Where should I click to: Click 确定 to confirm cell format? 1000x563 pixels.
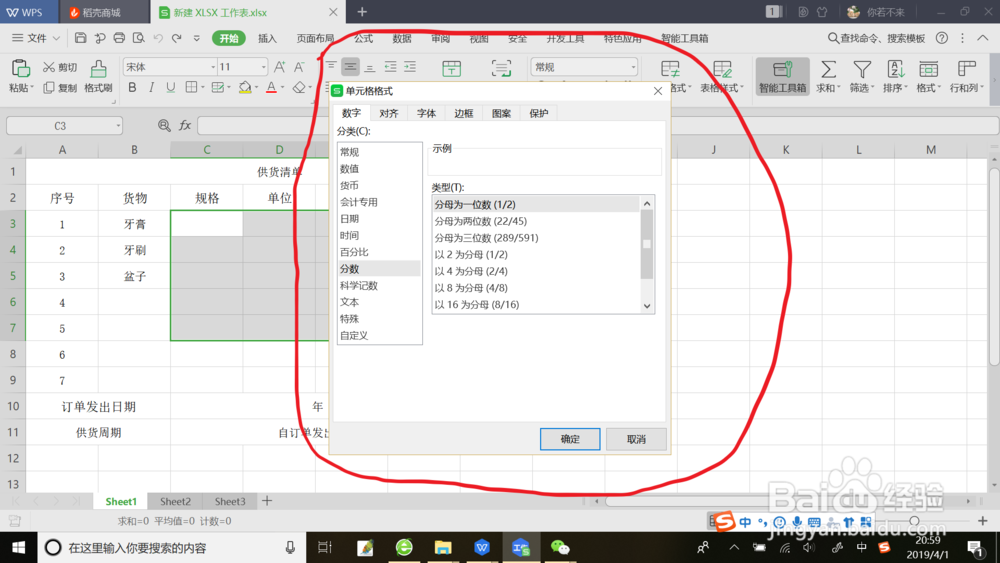point(570,439)
